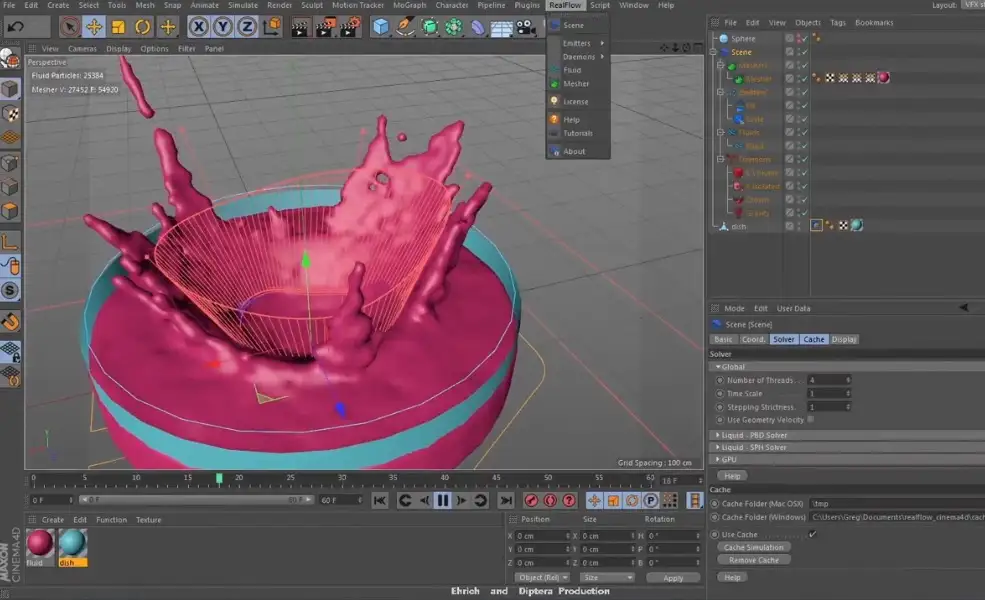Uncheck the Use Cache checkbox

812,534
